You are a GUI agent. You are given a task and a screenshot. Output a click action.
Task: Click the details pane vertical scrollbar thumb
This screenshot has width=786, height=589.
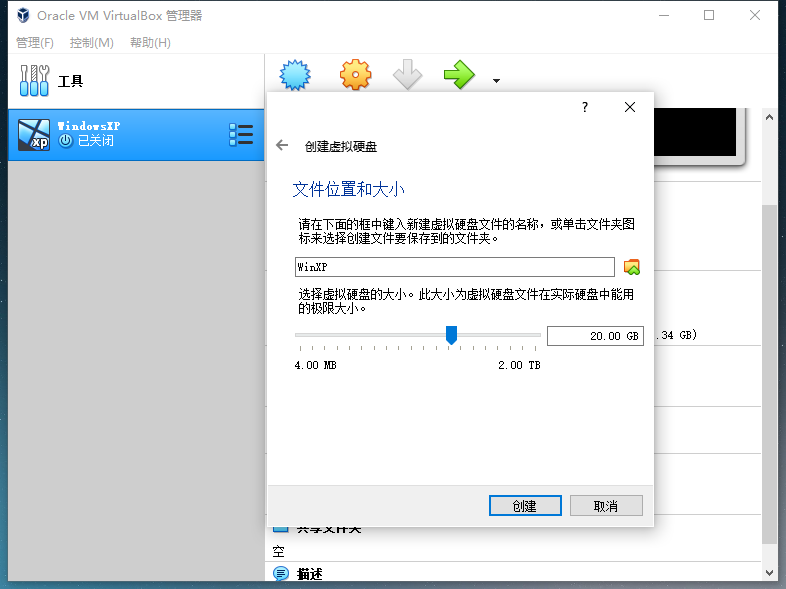(x=769, y=374)
